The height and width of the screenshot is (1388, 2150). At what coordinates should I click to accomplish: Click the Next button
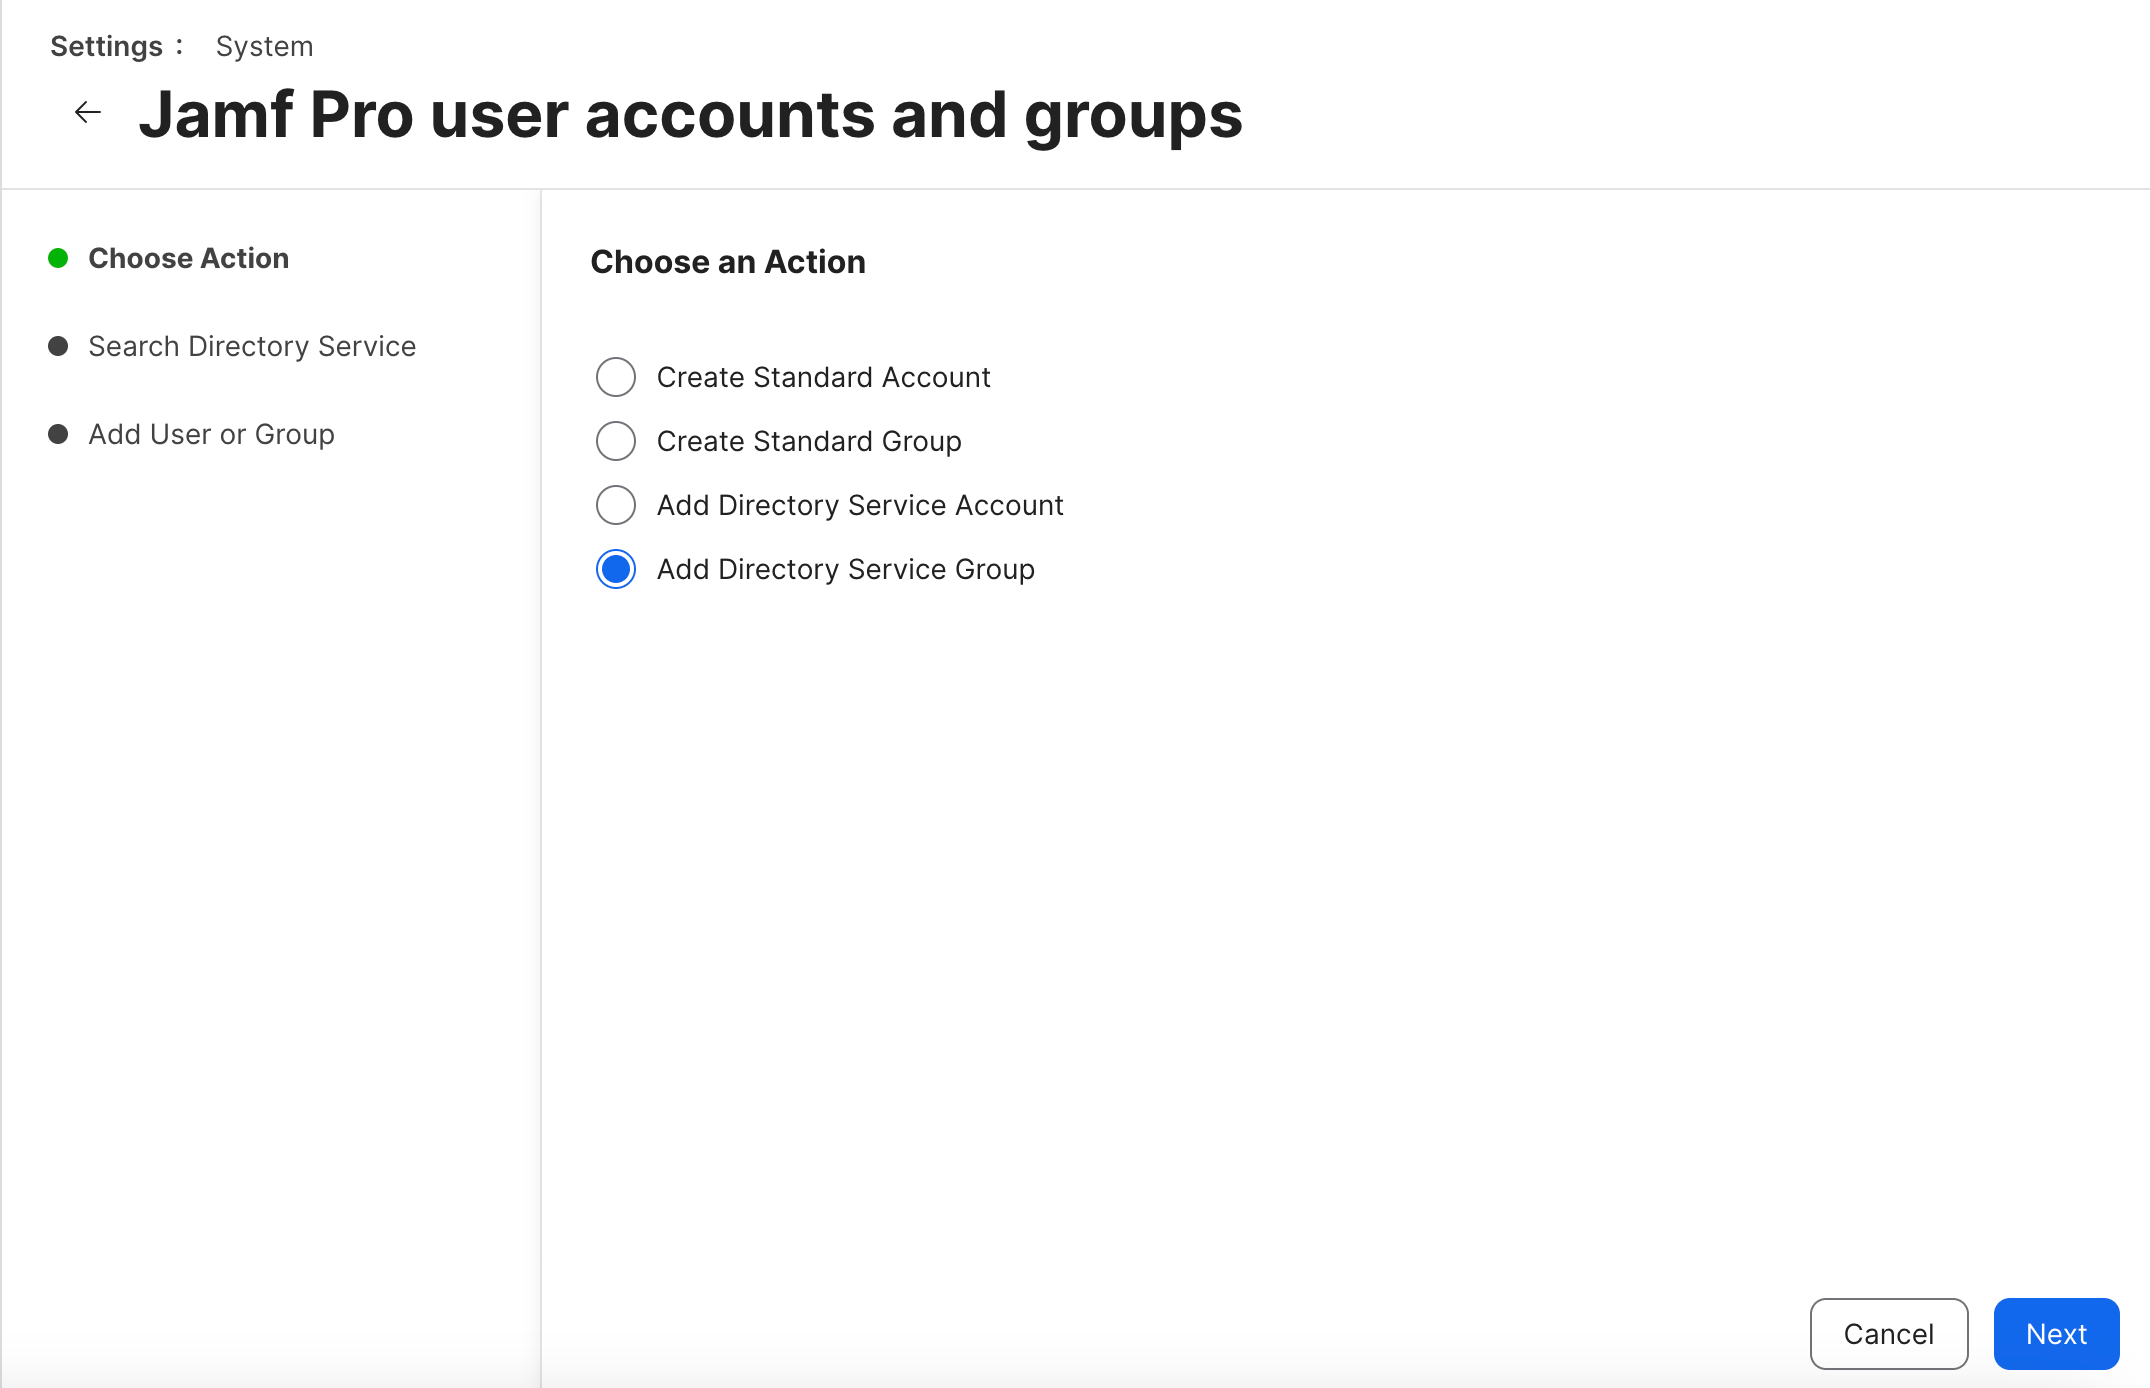click(x=2056, y=1334)
